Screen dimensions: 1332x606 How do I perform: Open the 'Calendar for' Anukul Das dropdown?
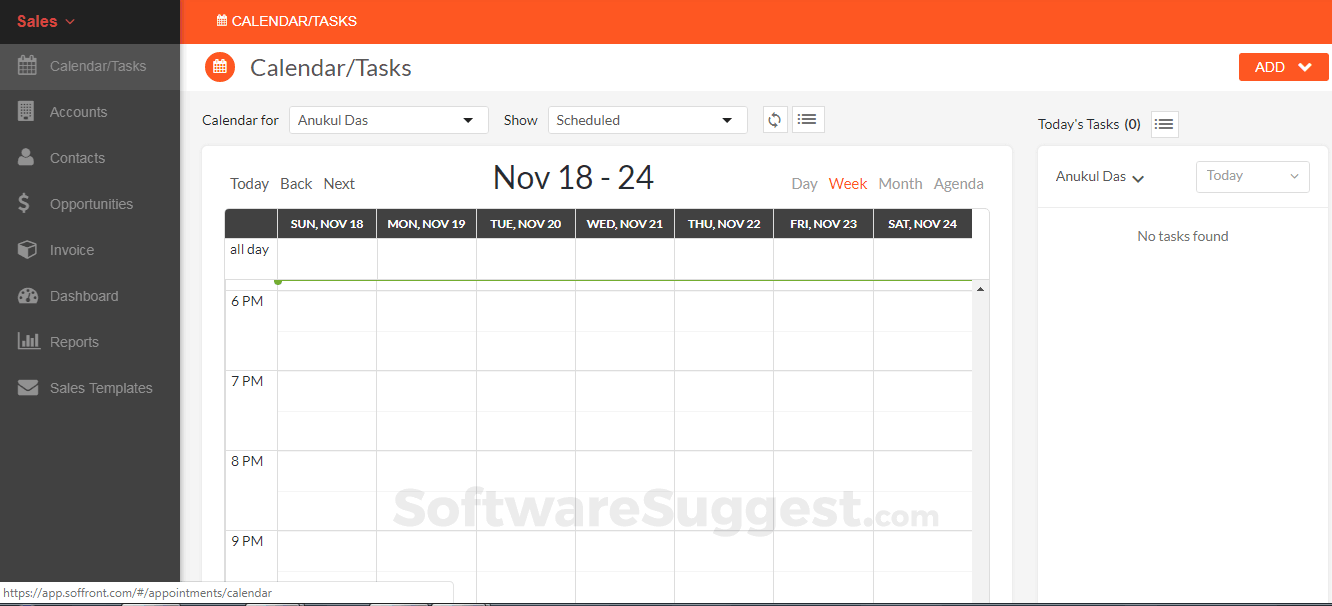tap(388, 120)
